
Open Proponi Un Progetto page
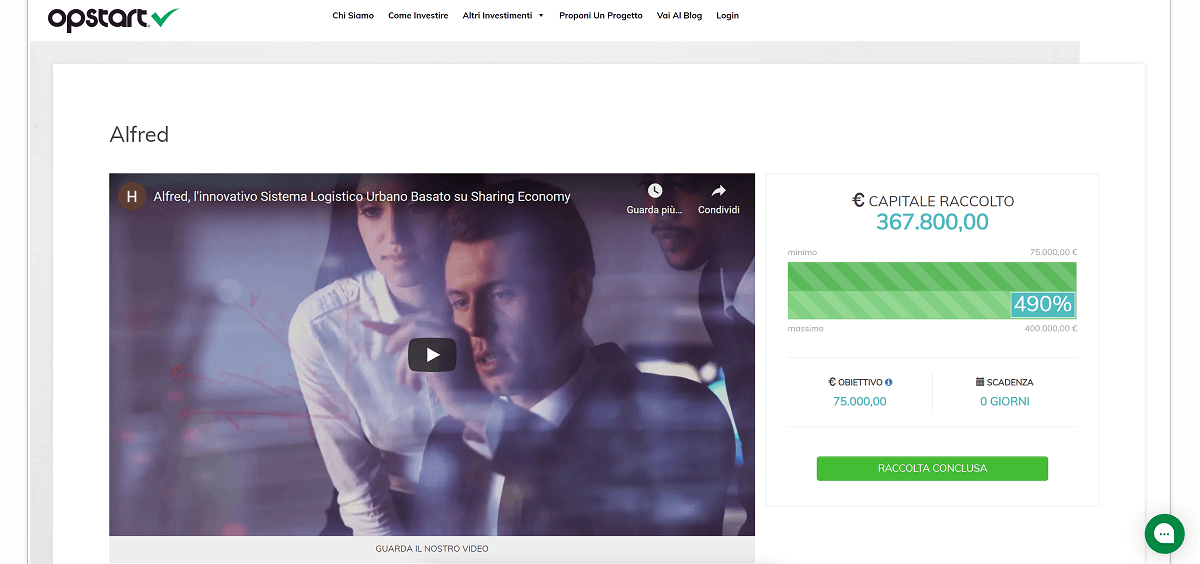pos(601,16)
